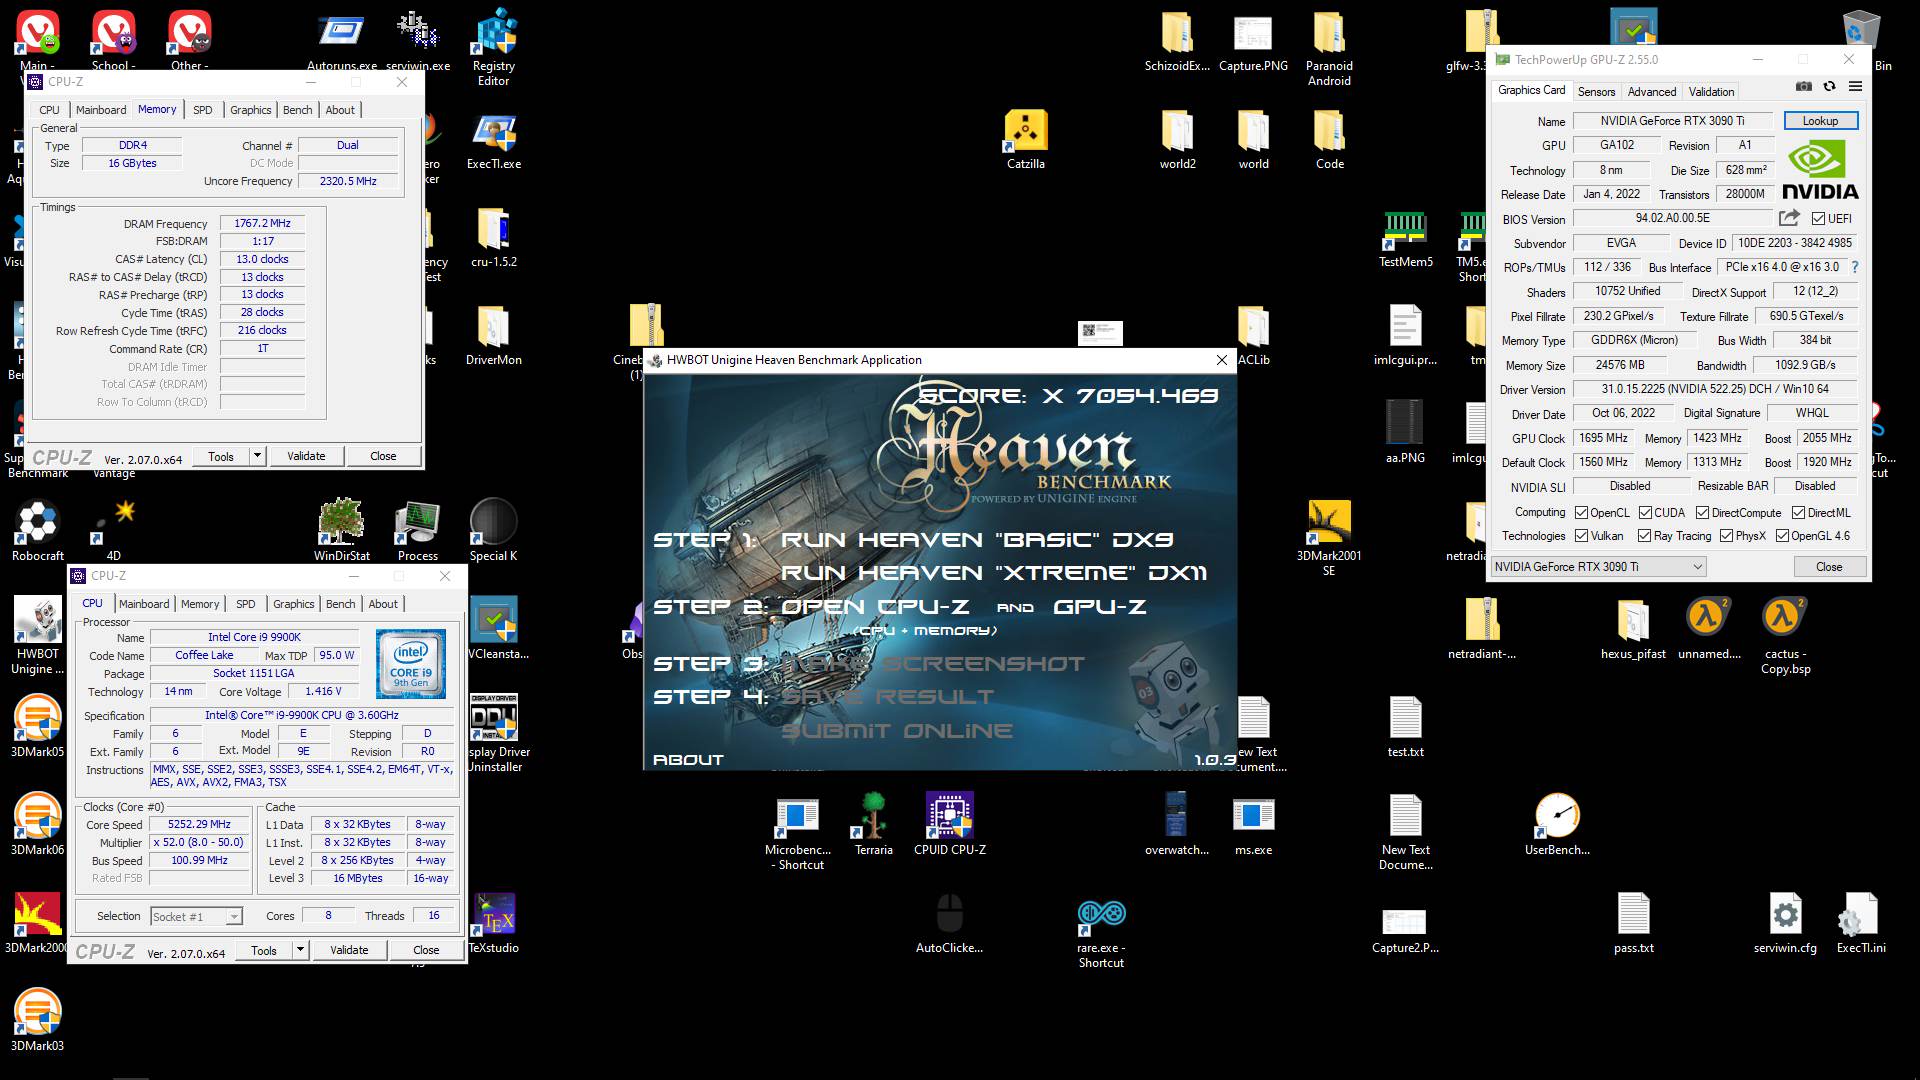
Task: Open the Catzilla desktop icon
Action: coord(1026,140)
